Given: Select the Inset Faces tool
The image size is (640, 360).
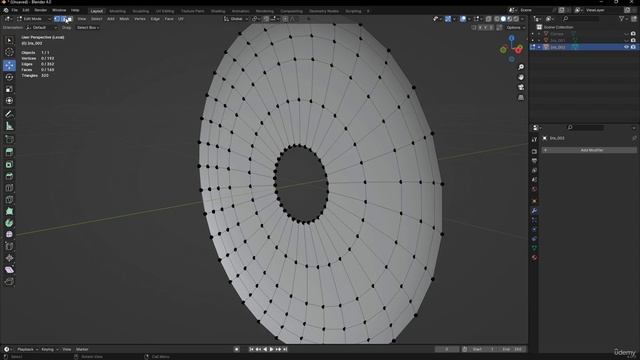Looking at the screenshot, I should coord(9,164).
